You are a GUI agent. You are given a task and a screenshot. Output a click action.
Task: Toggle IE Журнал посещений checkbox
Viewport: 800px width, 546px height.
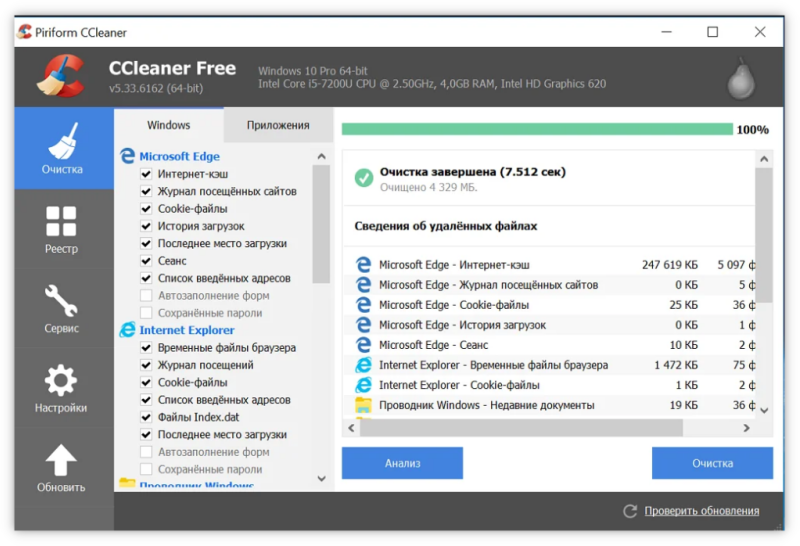146,365
